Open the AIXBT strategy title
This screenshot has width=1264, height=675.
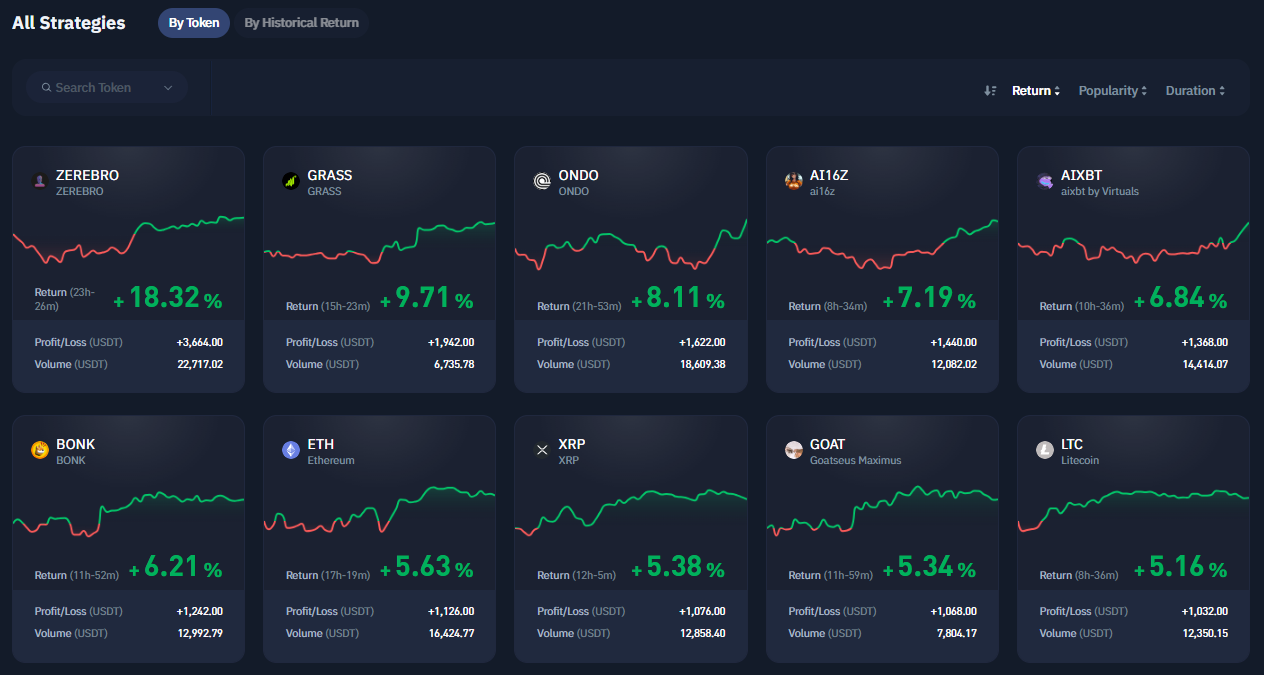pyautogui.click(x=1081, y=175)
